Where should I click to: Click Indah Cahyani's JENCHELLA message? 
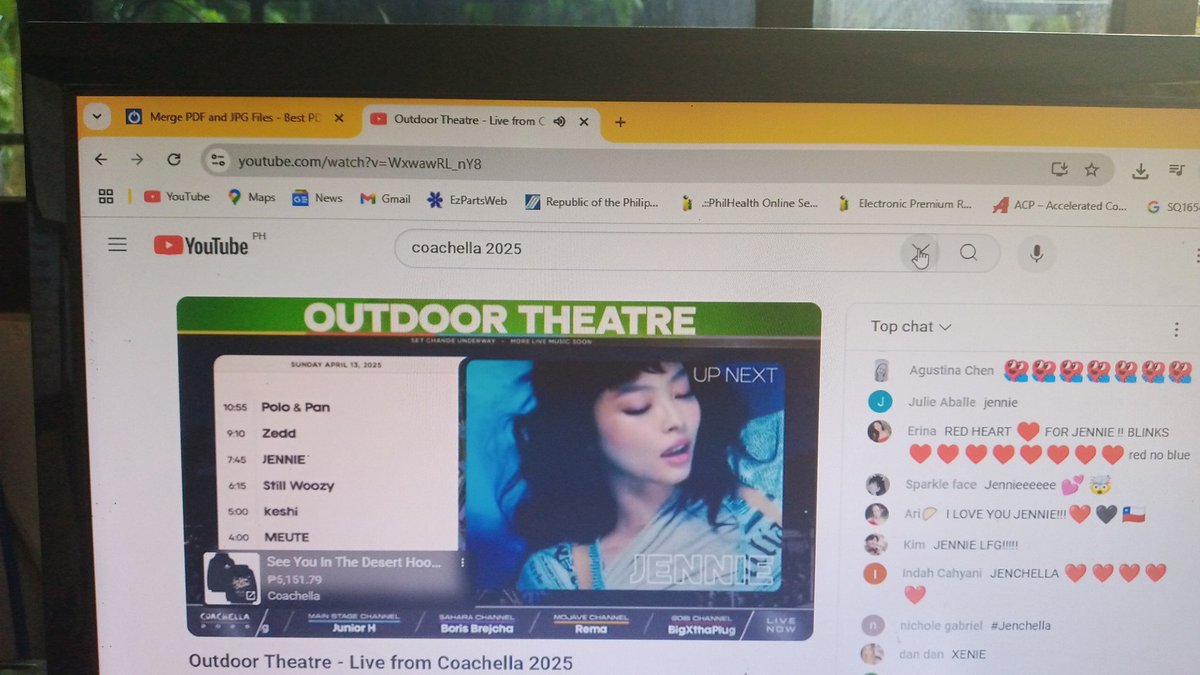[x=1035, y=584]
